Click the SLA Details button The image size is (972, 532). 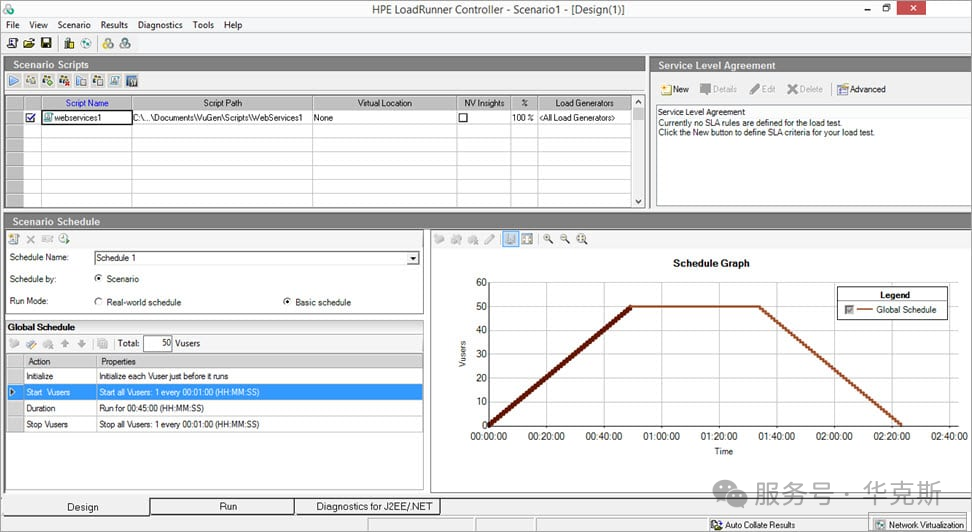pyautogui.click(x=718, y=89)
